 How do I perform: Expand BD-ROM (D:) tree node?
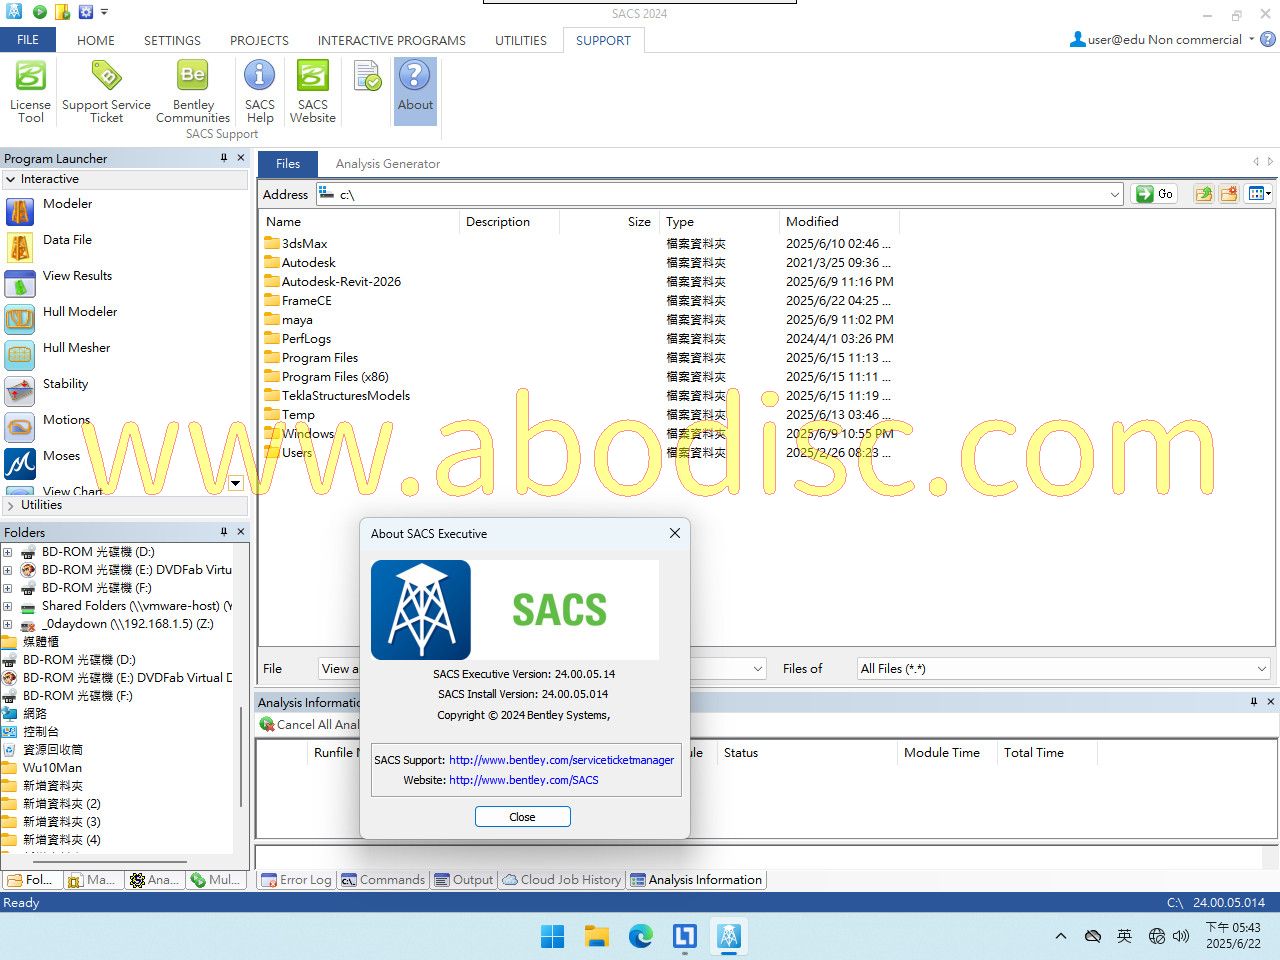8,552
